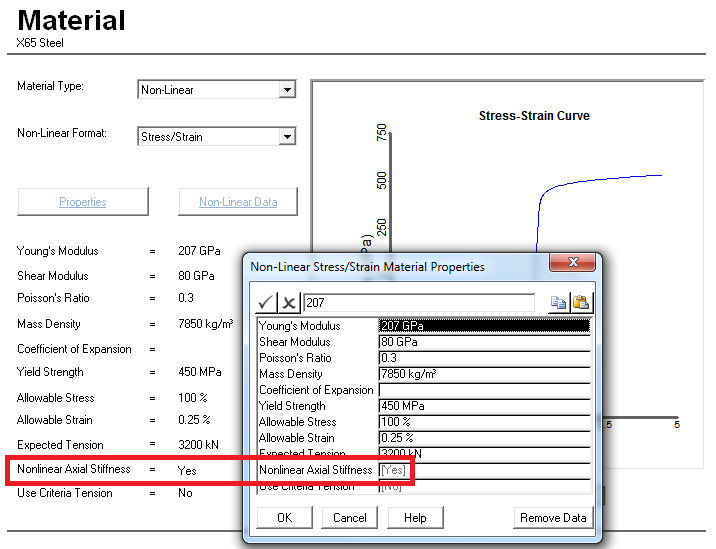Open Help for material properties
716x549 pixels.
(x=415, y=518)
